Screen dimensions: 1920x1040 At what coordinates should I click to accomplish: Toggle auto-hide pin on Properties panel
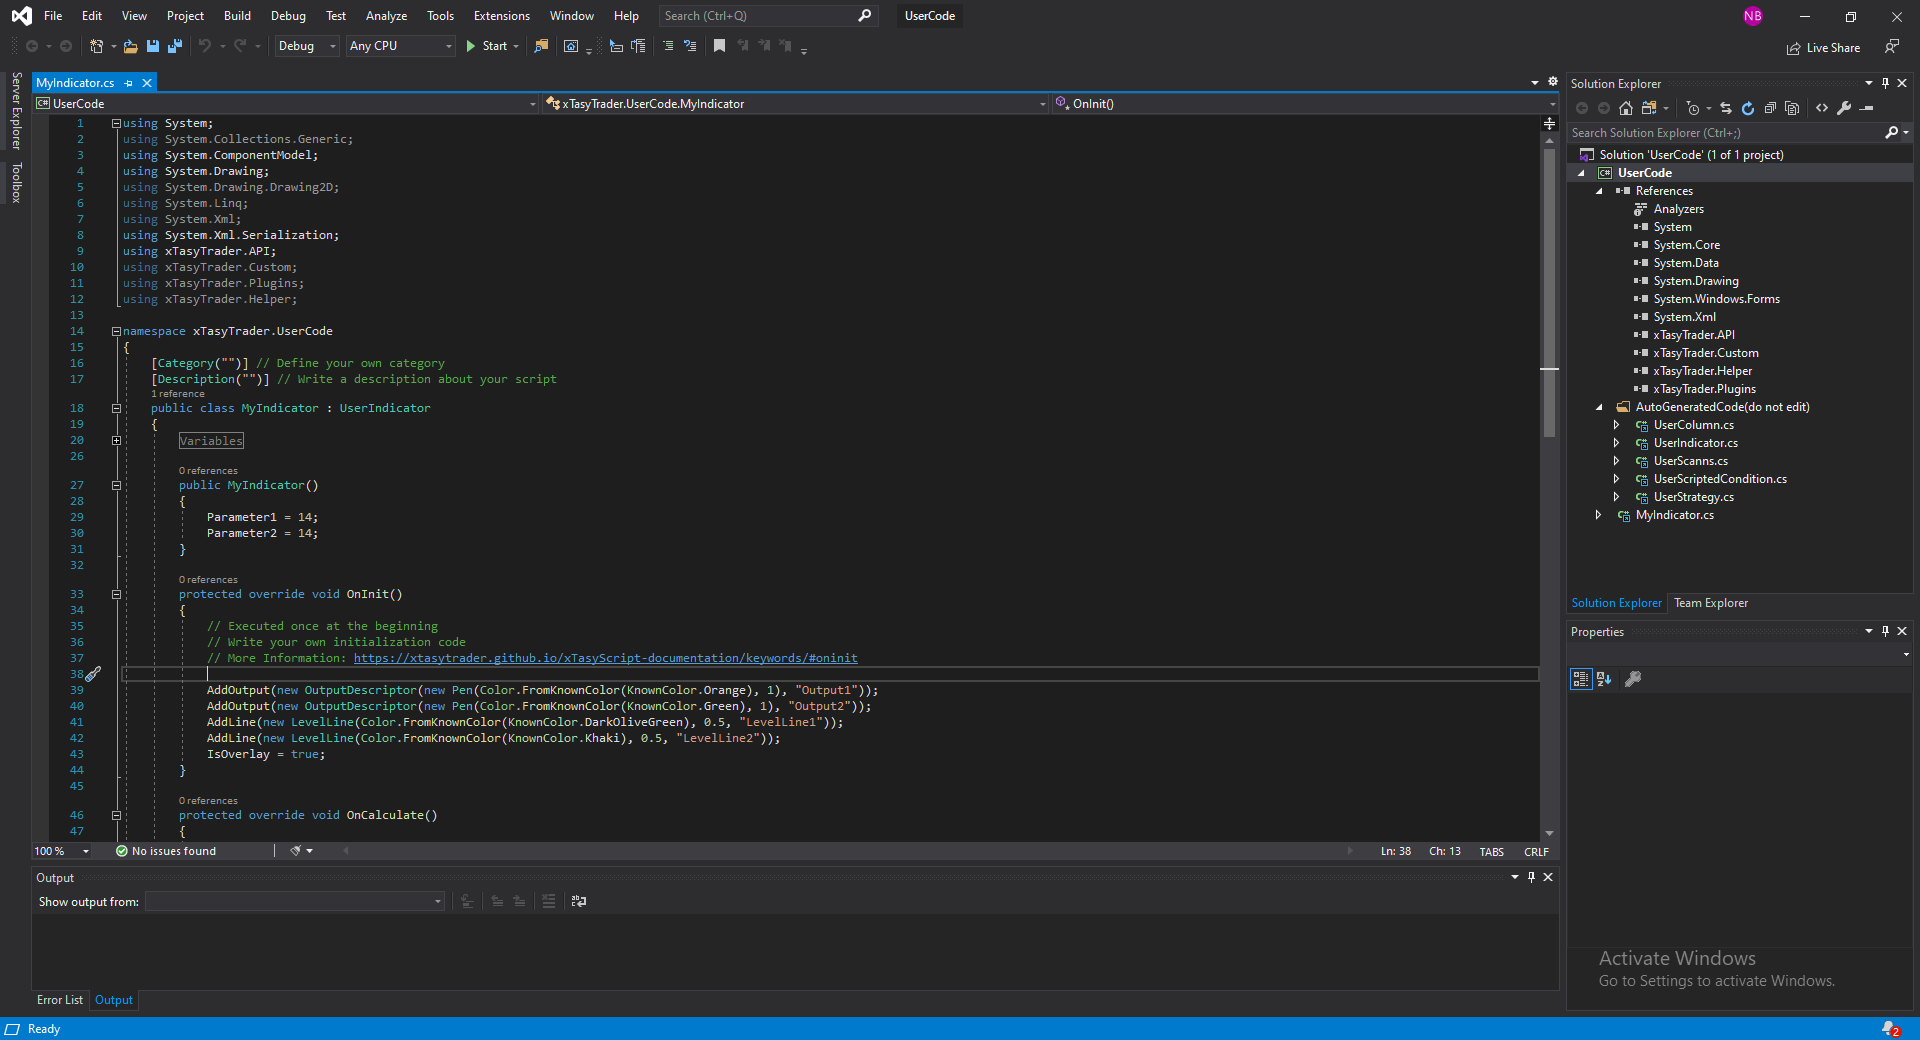point(1885,631)
